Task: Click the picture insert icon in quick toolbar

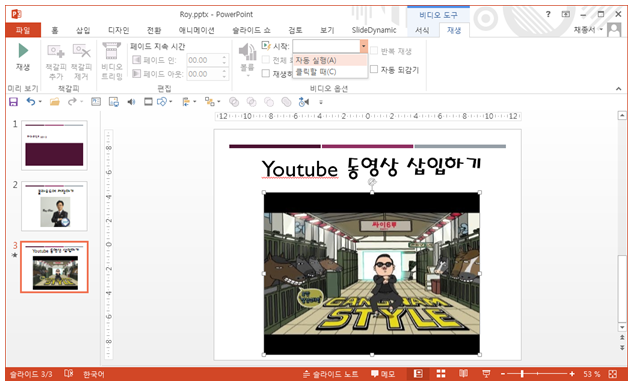Action: tap(114, 102)
